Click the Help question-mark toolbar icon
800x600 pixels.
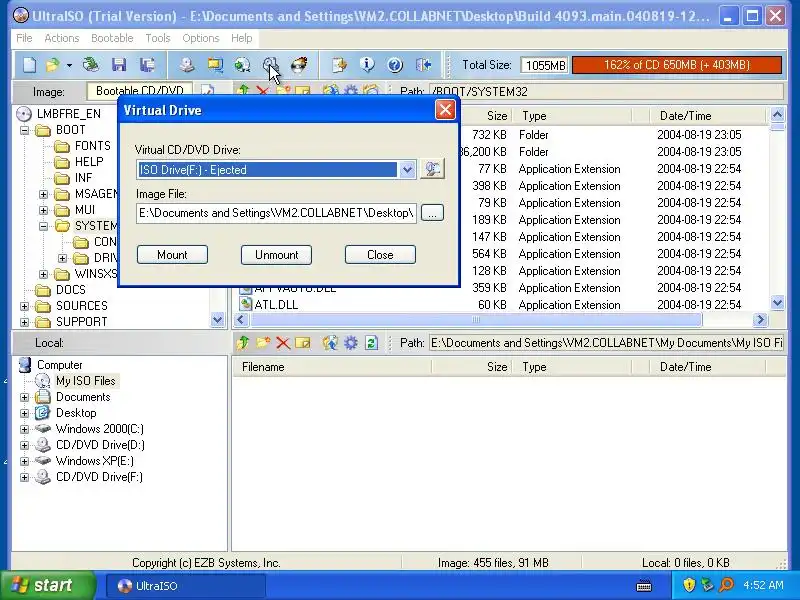pyautogui.click(x=395, y=65)
